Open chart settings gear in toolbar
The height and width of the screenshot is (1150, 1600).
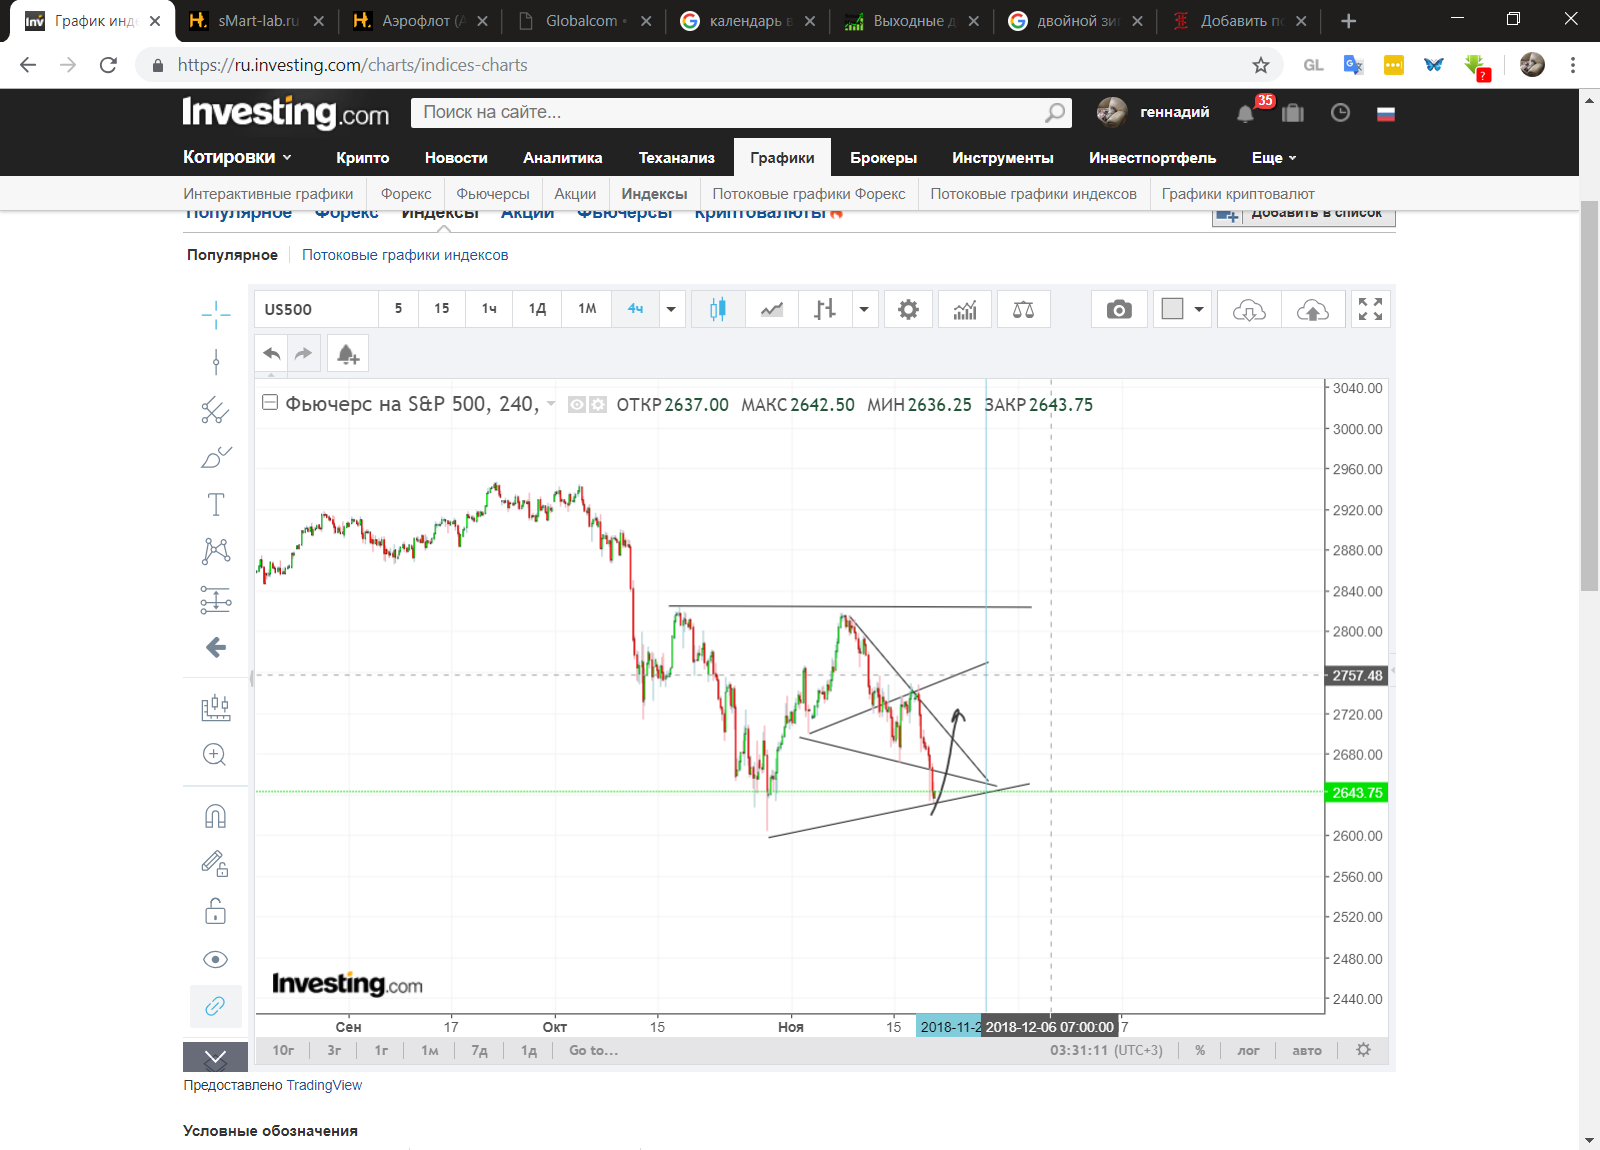(x=908, y=310)
